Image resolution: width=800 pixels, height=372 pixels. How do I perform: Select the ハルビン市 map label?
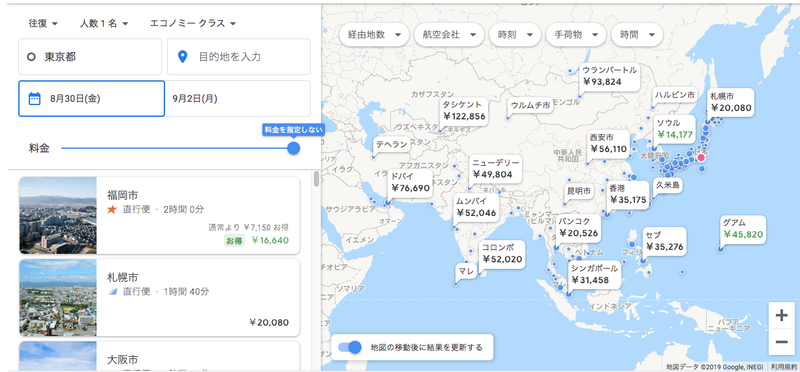point(675,95)
